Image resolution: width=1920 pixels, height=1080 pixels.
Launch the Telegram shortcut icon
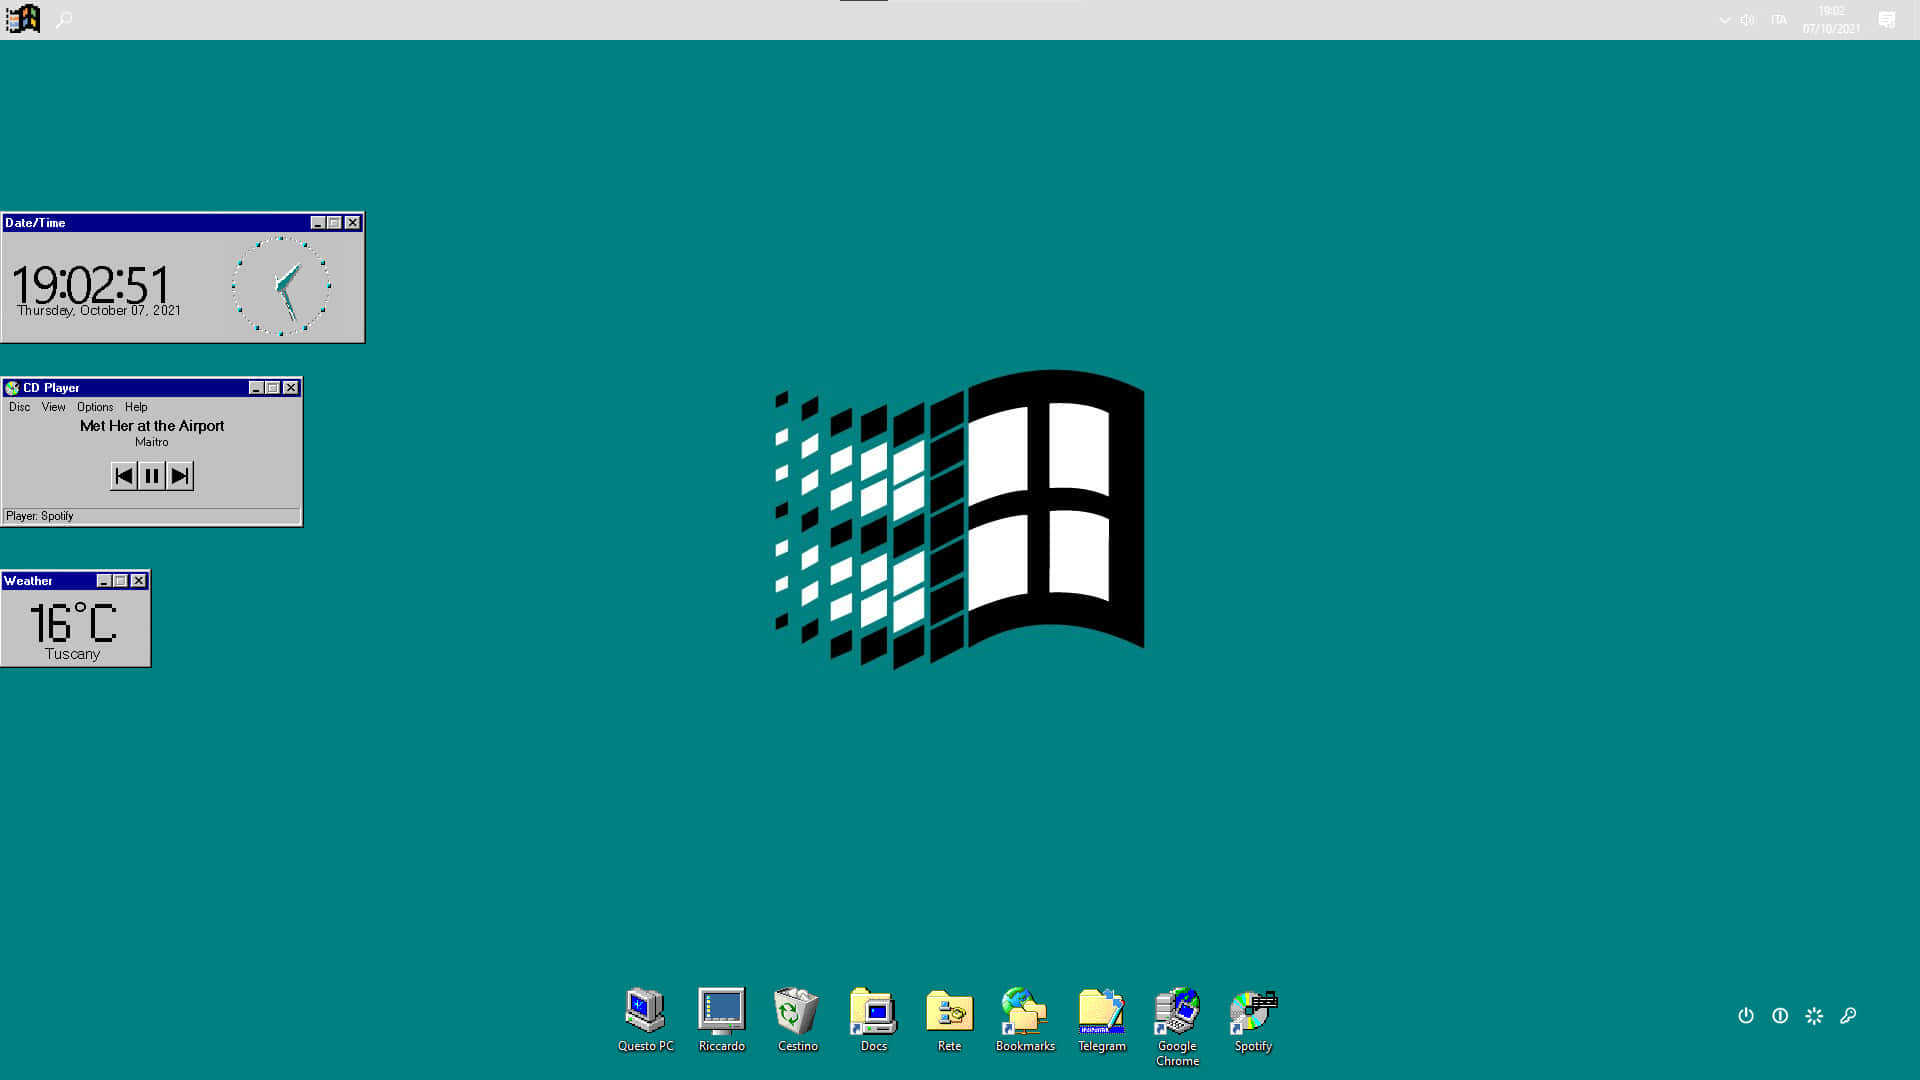(1101, 1020)
